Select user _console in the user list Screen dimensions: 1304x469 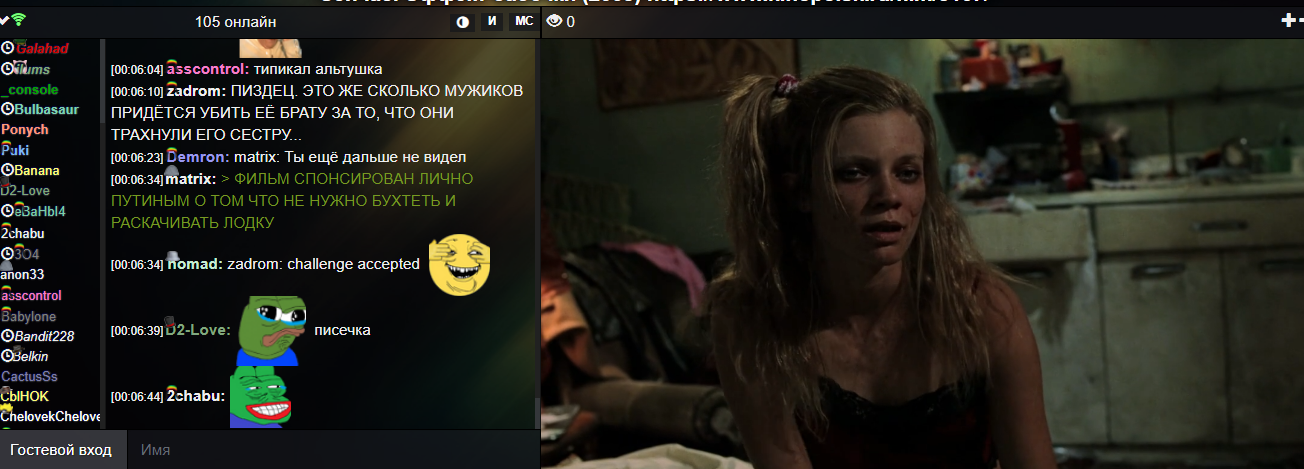pos(30,89)
